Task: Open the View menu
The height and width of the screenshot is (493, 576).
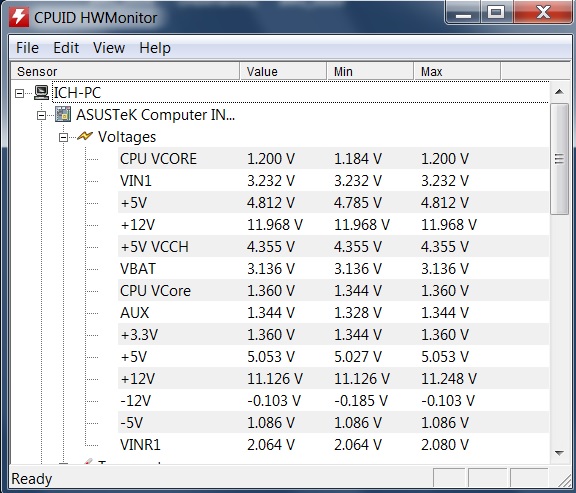Action: coord(109,48)
